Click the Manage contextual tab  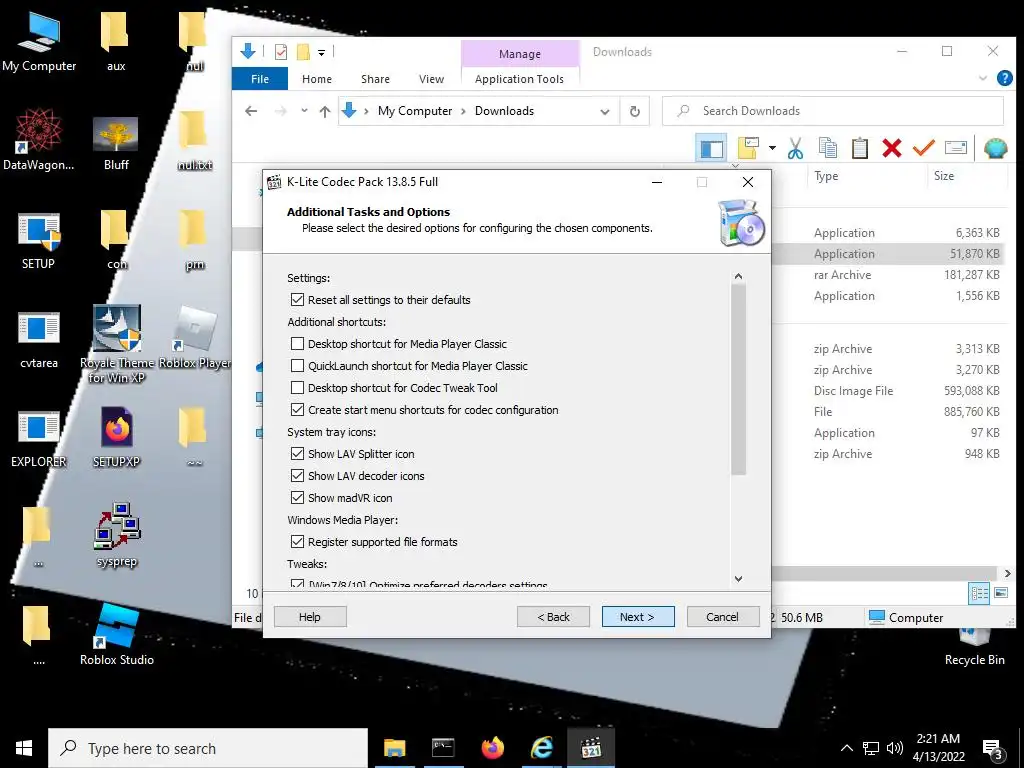point(520,54)
